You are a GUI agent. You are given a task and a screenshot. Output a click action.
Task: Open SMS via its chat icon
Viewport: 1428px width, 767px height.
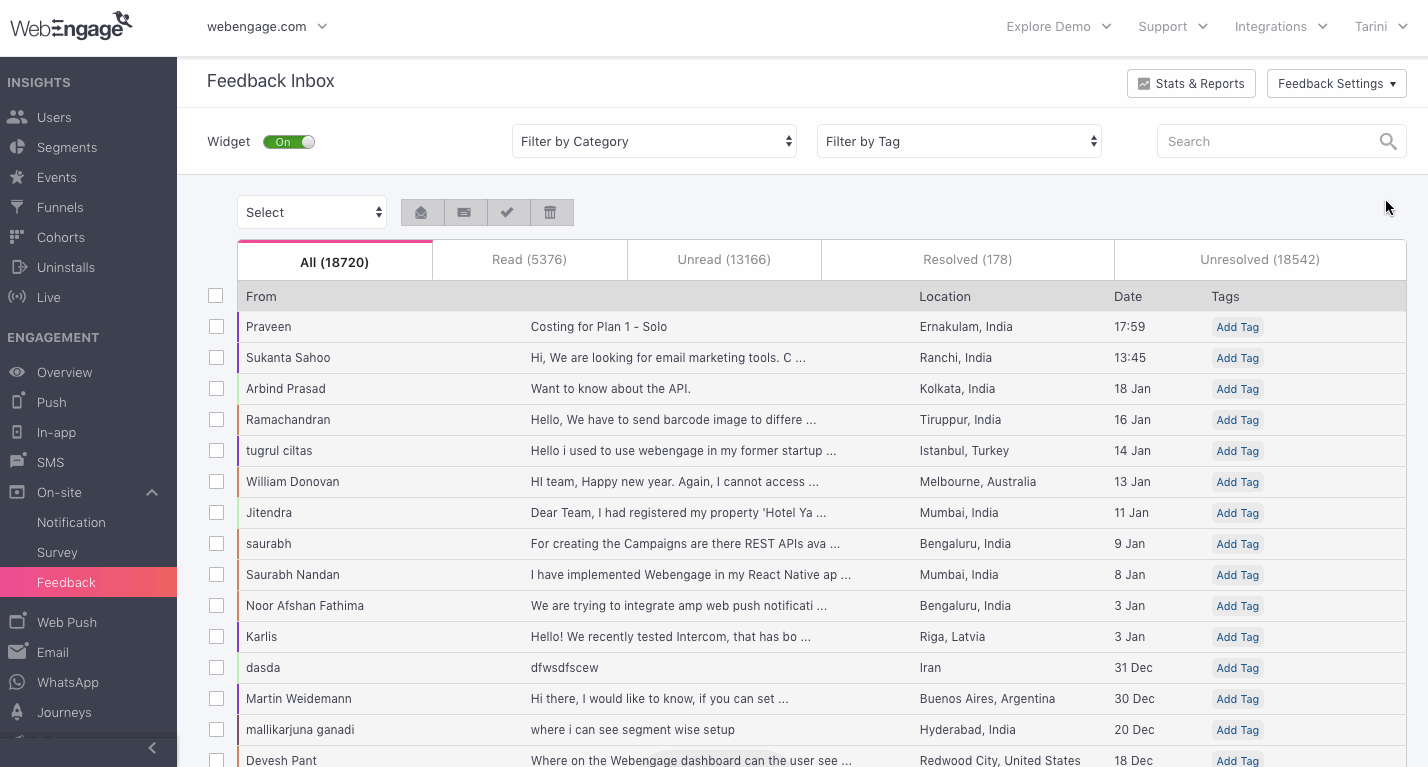[x=17, y=461]
